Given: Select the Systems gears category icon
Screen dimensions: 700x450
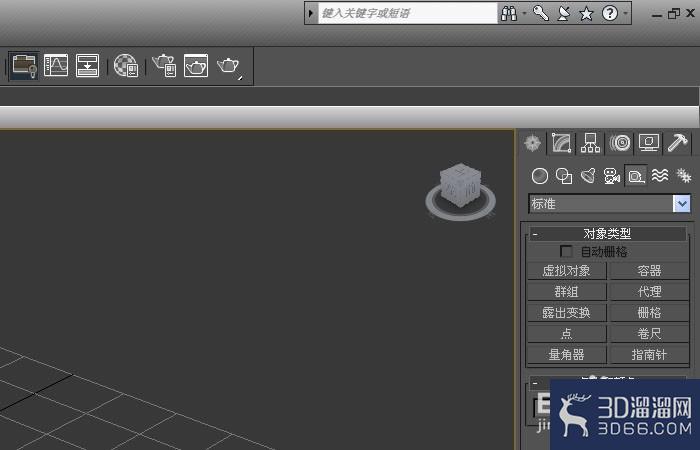Looking at the screenshot, I should (683, 176).
